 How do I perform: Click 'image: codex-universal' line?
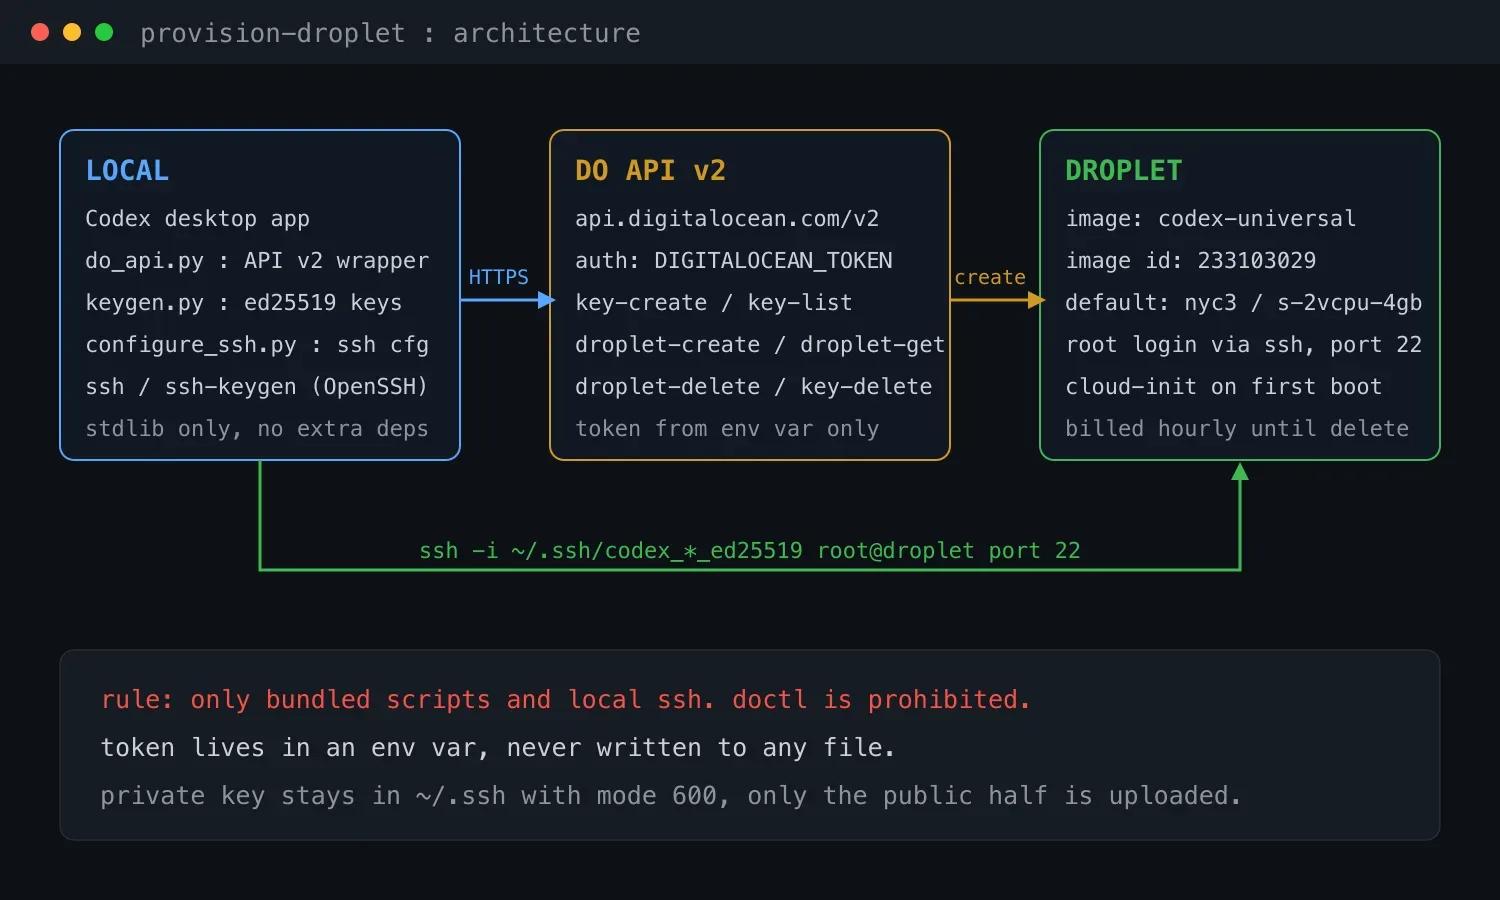click(x=1211, y=219)
